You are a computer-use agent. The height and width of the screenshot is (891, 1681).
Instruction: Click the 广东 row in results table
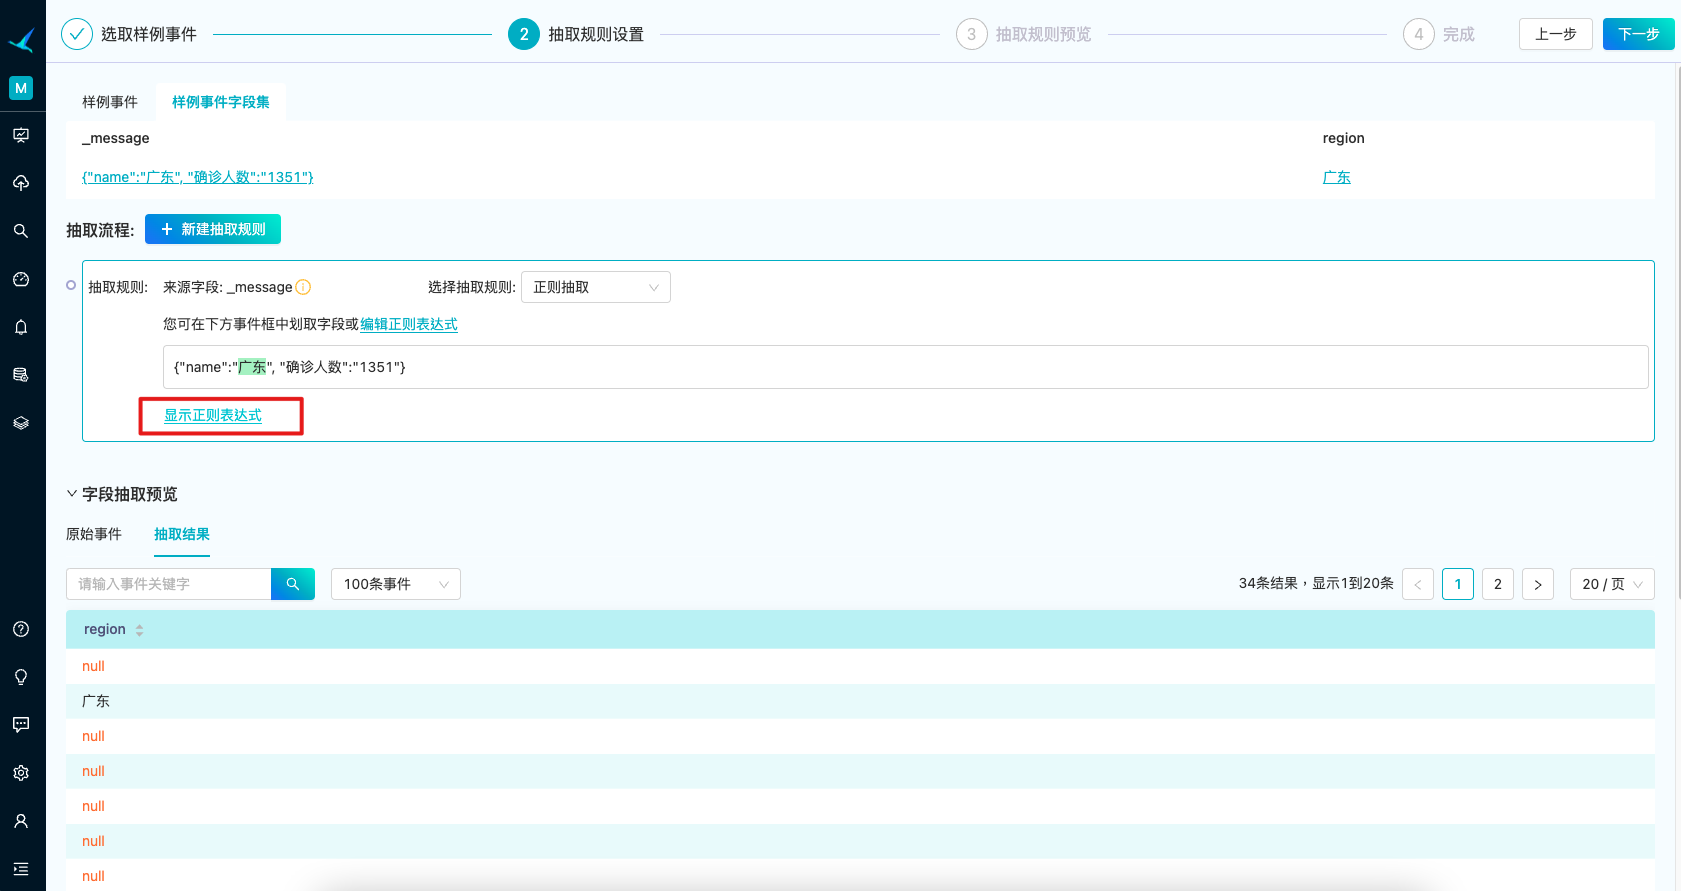860,701
